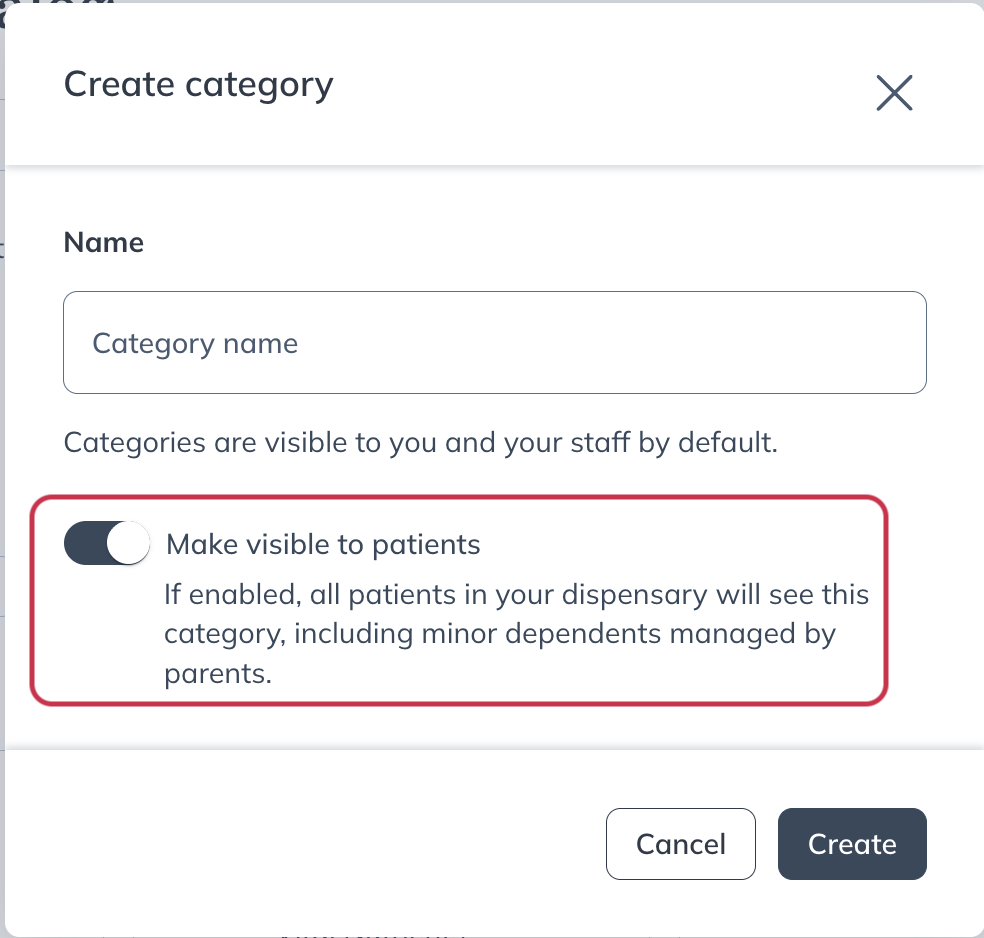Image resolution: width=984 pixels, height=938 pixels.
Task: Click the "Make visible to patients" label
Action: pyautogui.click(x=323, y=544)
